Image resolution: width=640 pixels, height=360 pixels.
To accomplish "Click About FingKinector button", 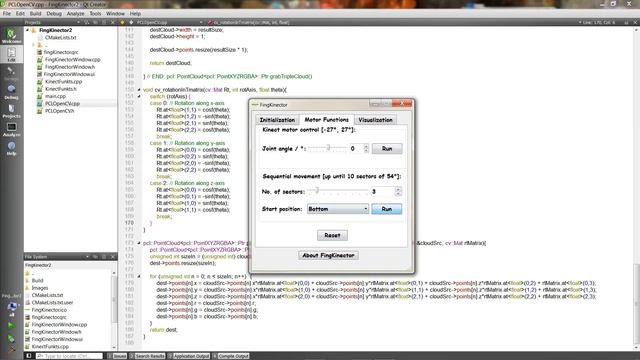I will [328, 256].
